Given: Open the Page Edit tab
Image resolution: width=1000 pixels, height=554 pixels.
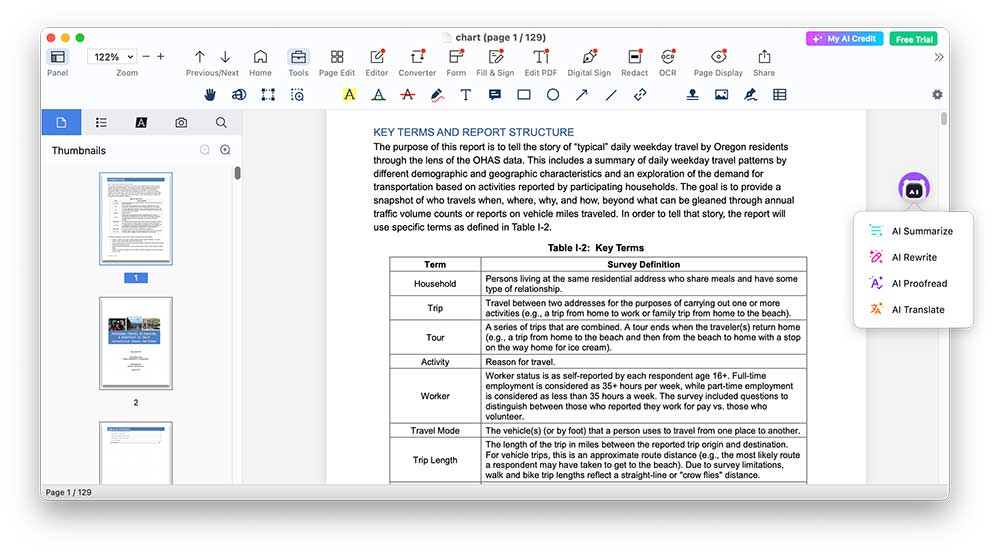Looking at the screenshot, I should click(337, 62).
